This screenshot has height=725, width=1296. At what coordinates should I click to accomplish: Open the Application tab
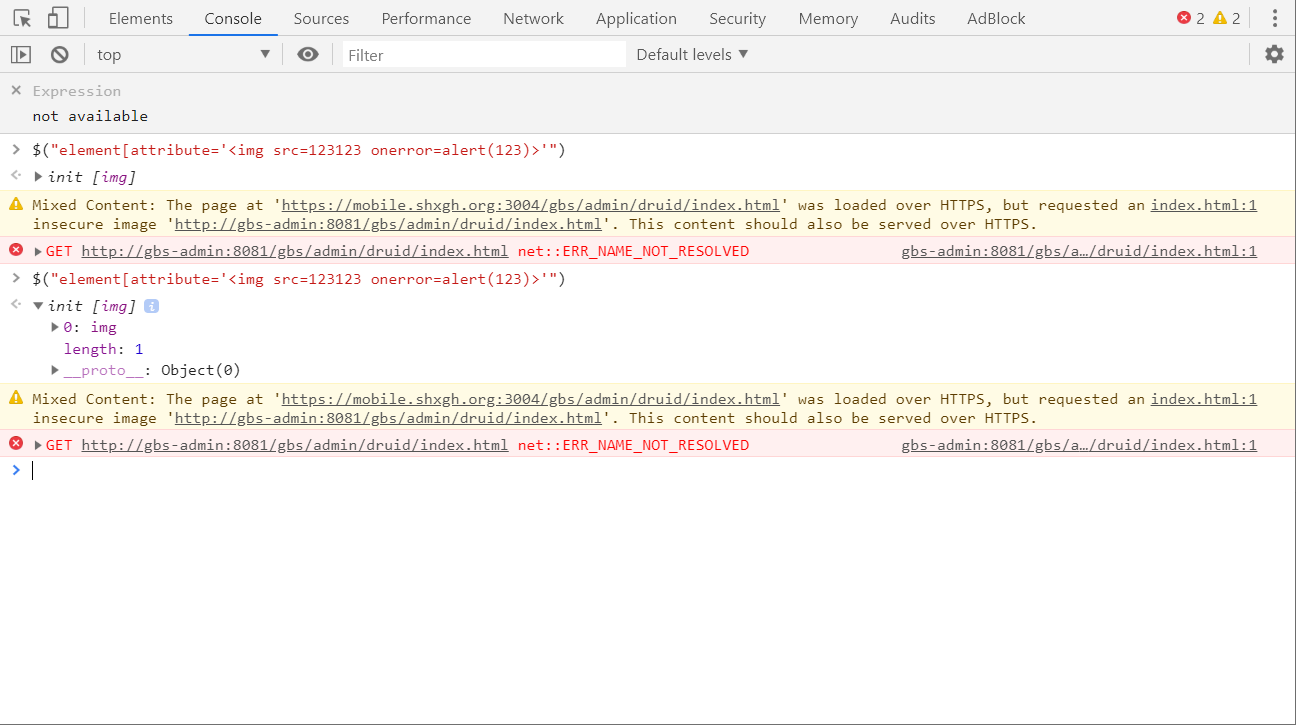[x=636, y=18]
